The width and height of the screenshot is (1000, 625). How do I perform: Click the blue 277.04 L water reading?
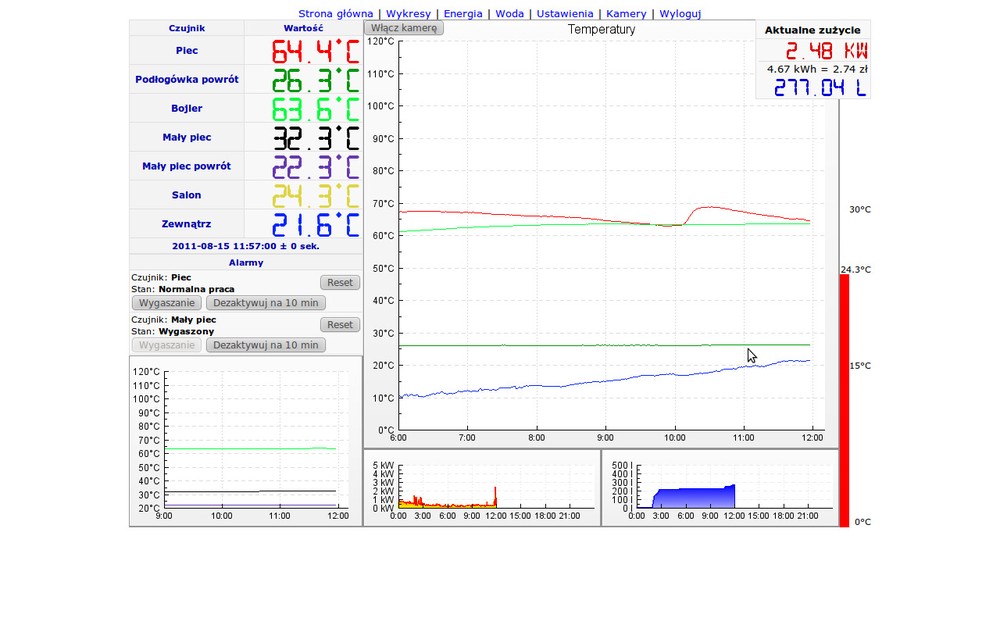(x=820, y=87)
